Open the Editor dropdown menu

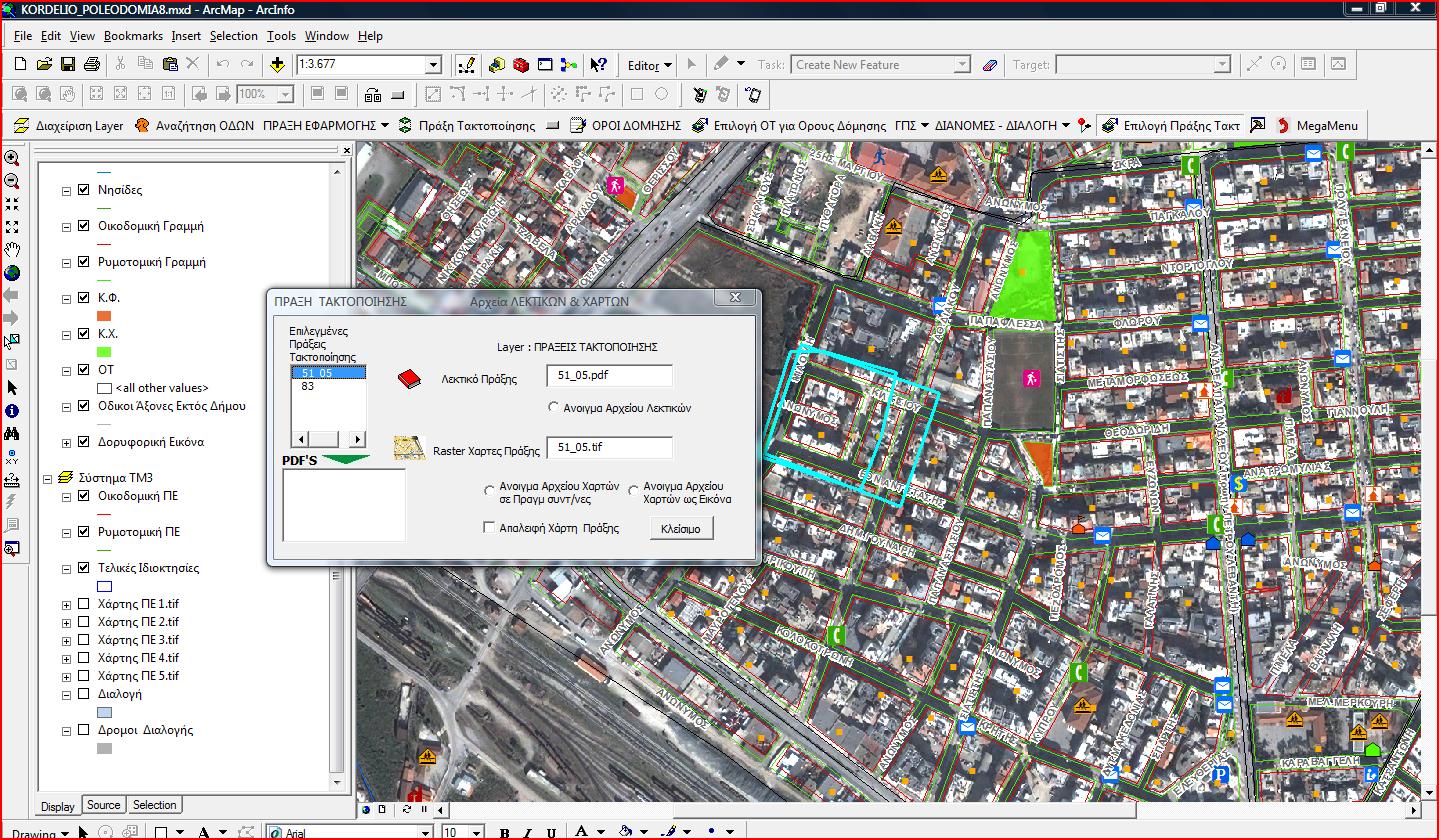[649, 65]
